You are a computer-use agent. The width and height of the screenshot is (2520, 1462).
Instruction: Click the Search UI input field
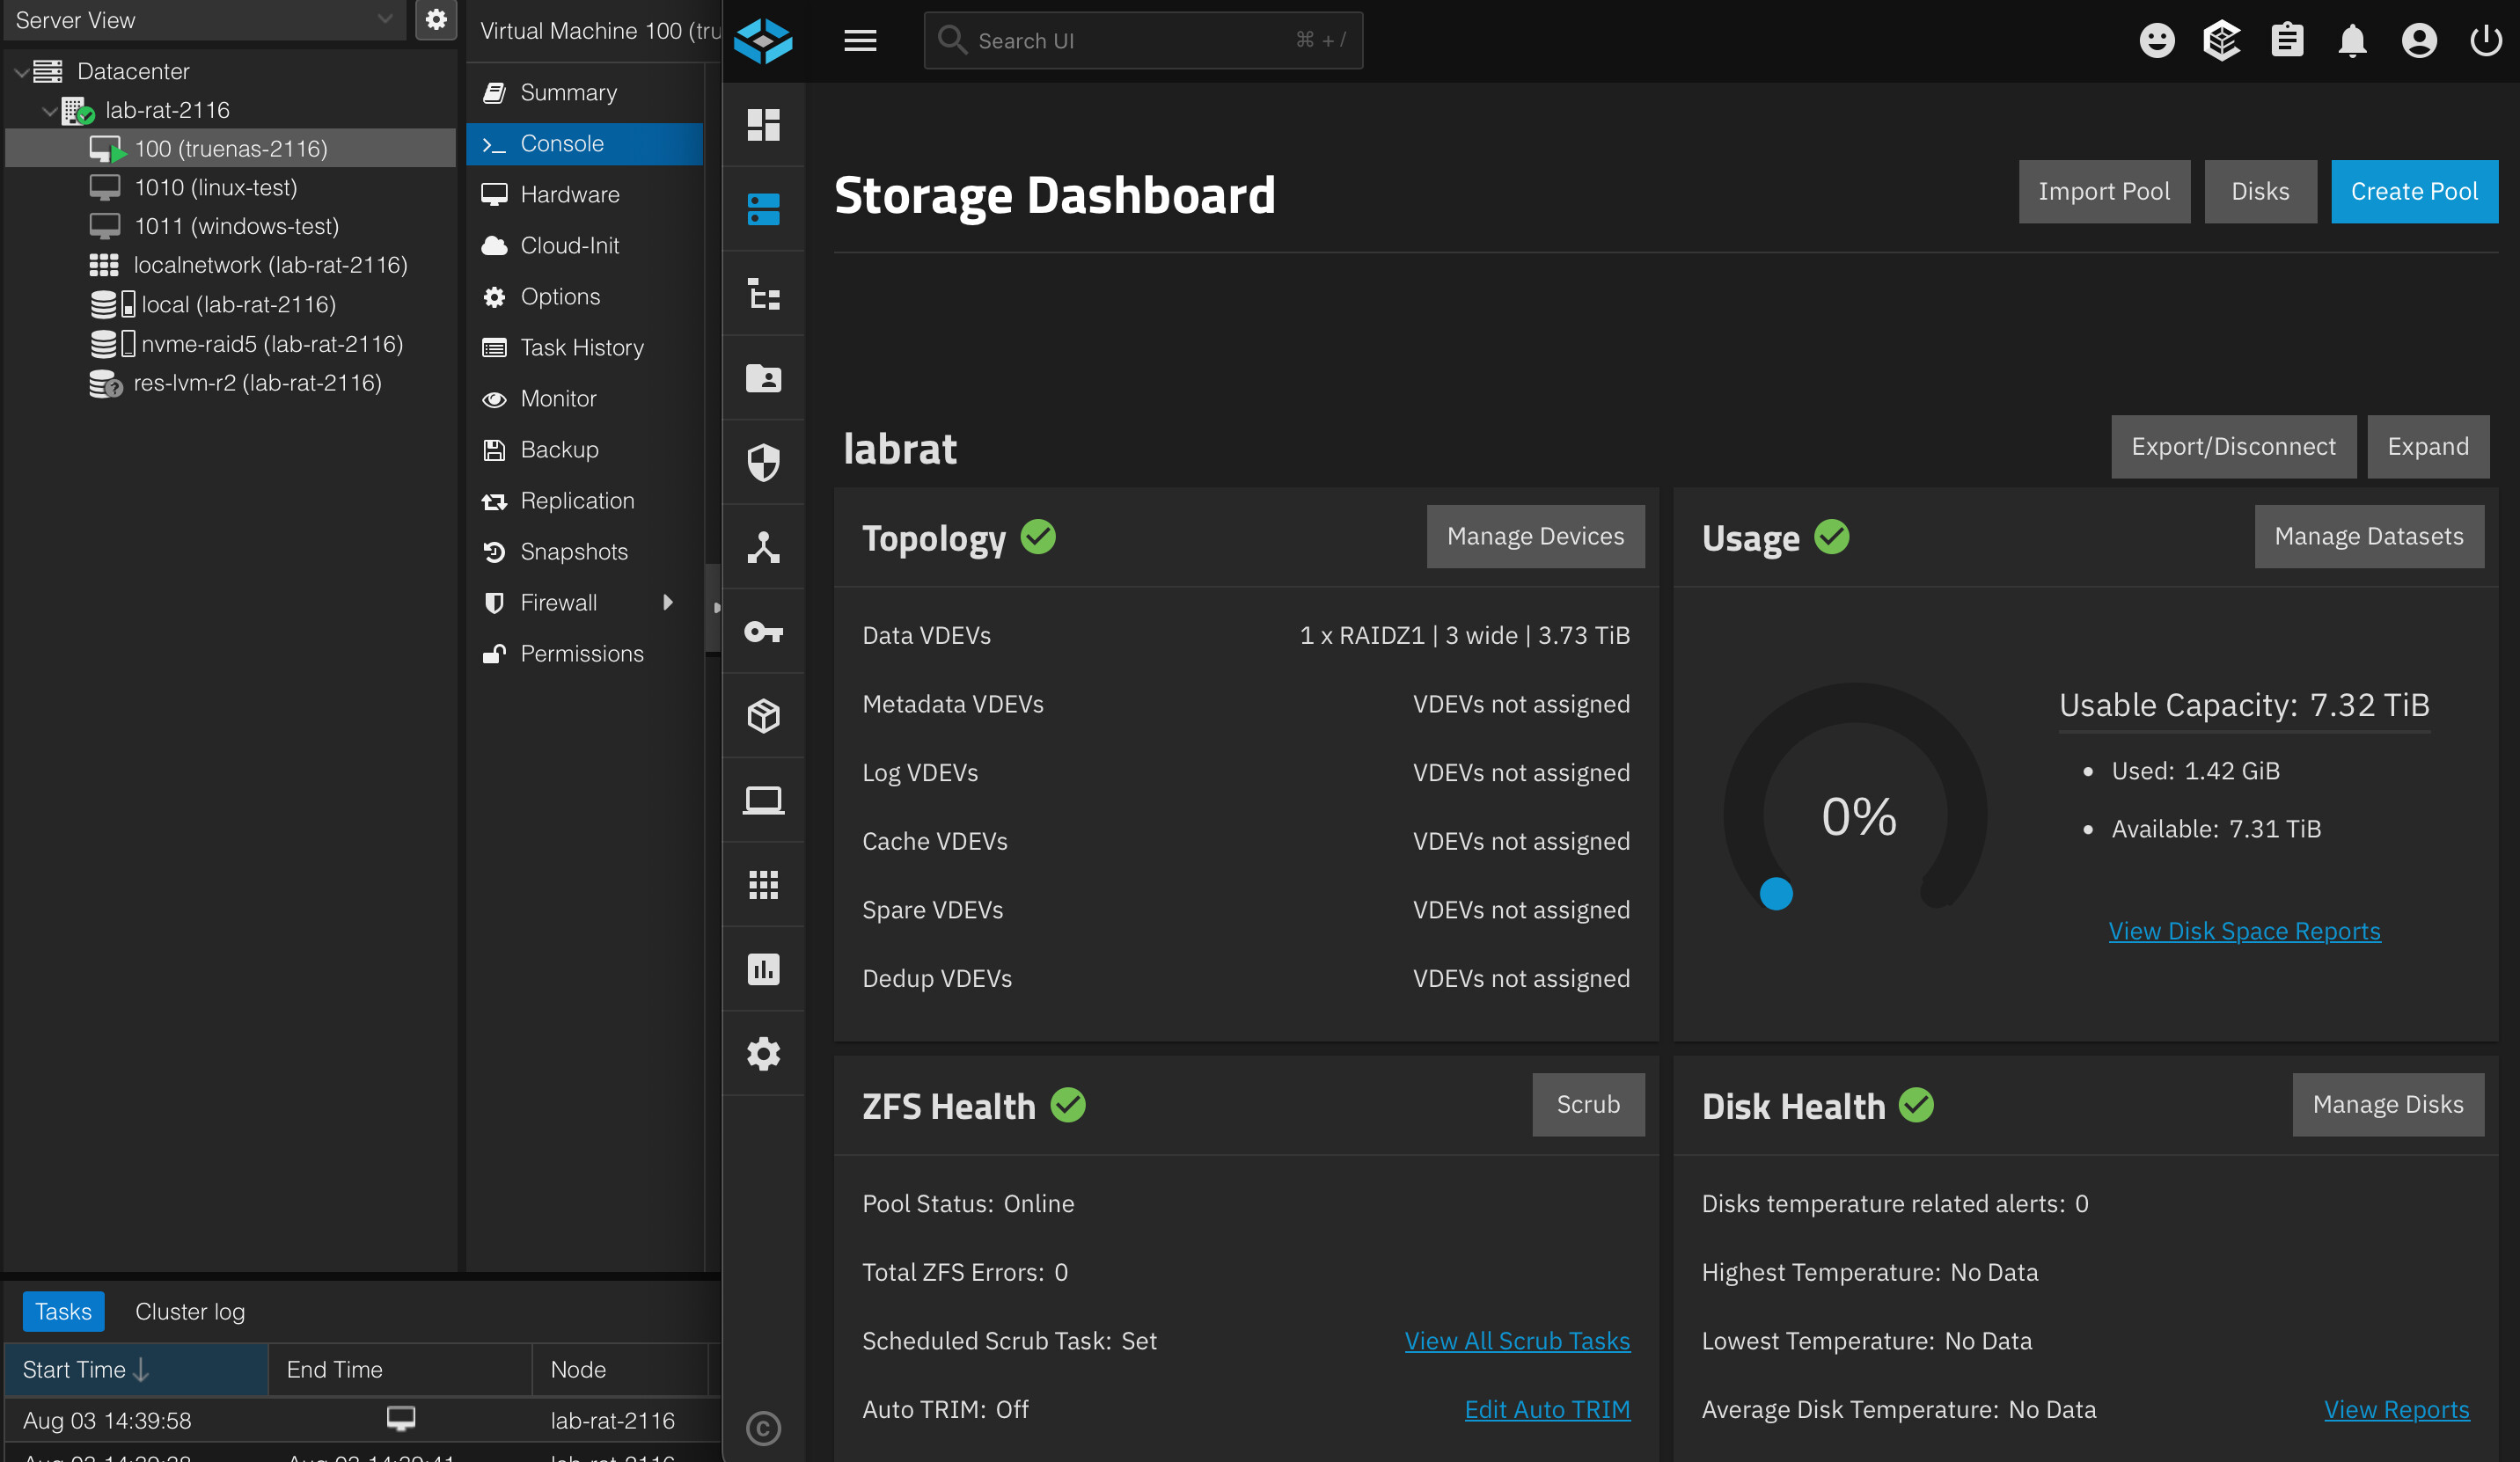coord(1143,41)
